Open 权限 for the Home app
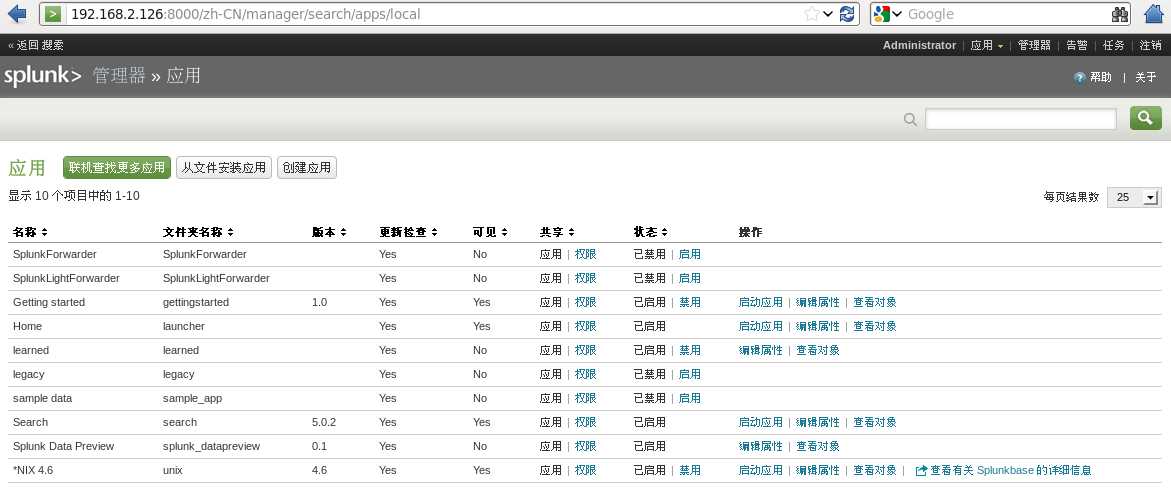This screenshot has height=499, width=1171. (586, 326)
